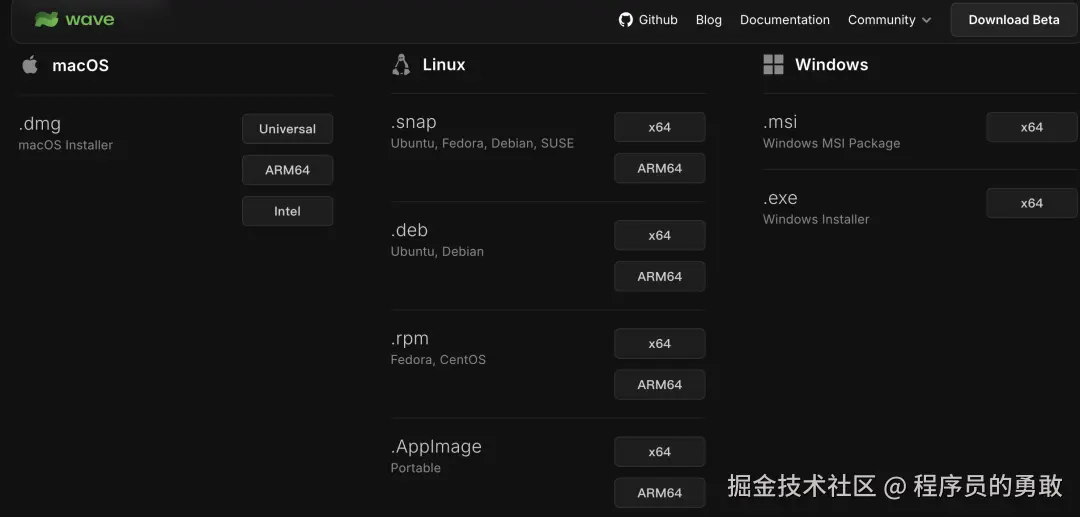Click 'Windows Installer' description

(816, 219)
